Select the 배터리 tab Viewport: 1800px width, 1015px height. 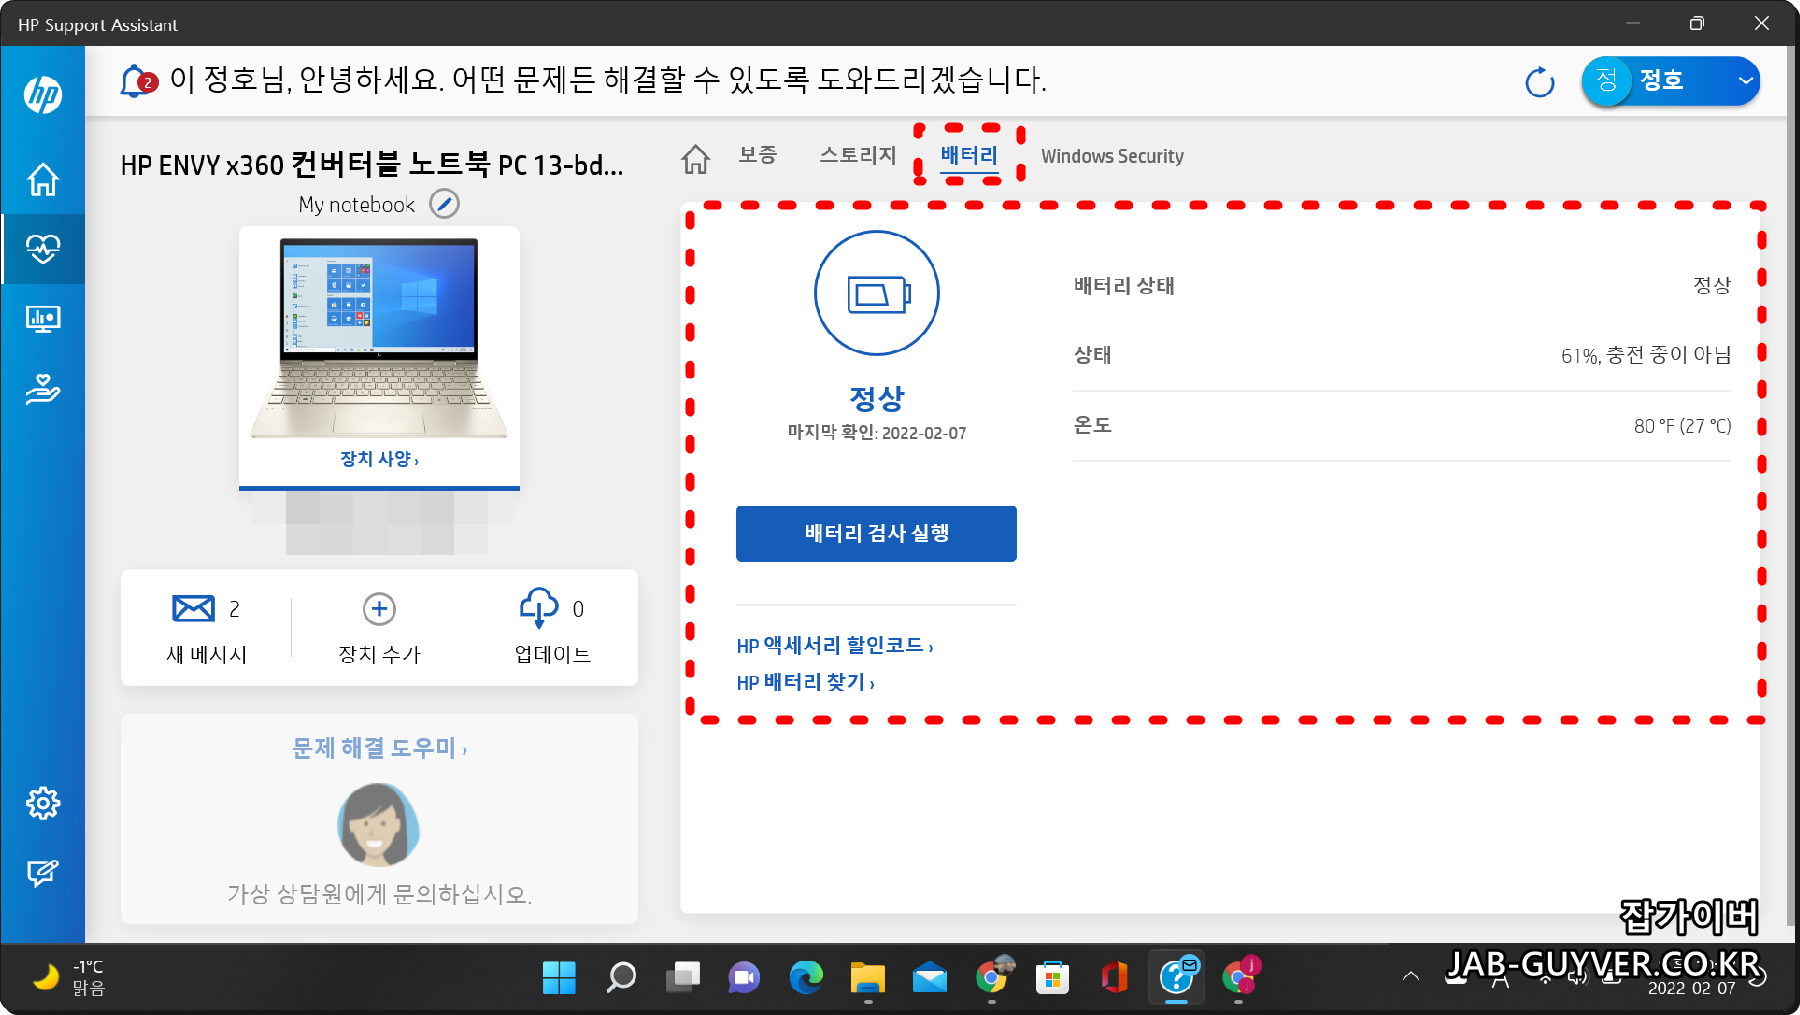[x=969, y=155]
